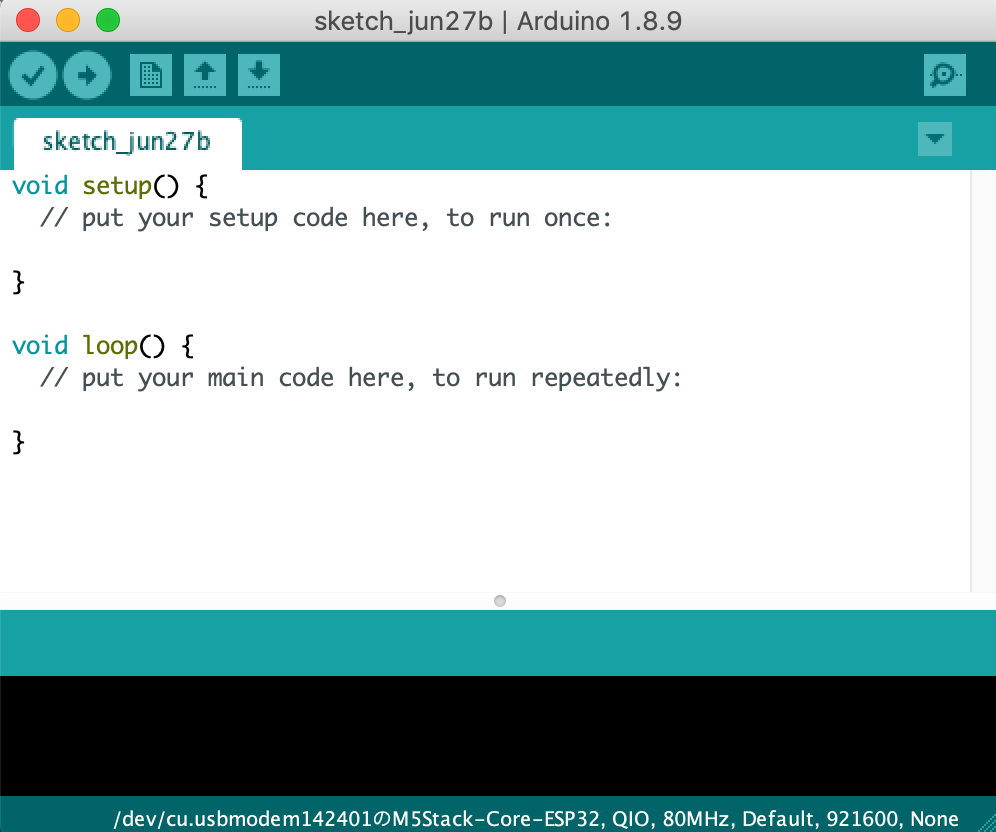The image size is (996, 832).
Task: Click the window title 'sketch_jun27b | Arduino 1.8.9'
Action: [x=498, y=22]
